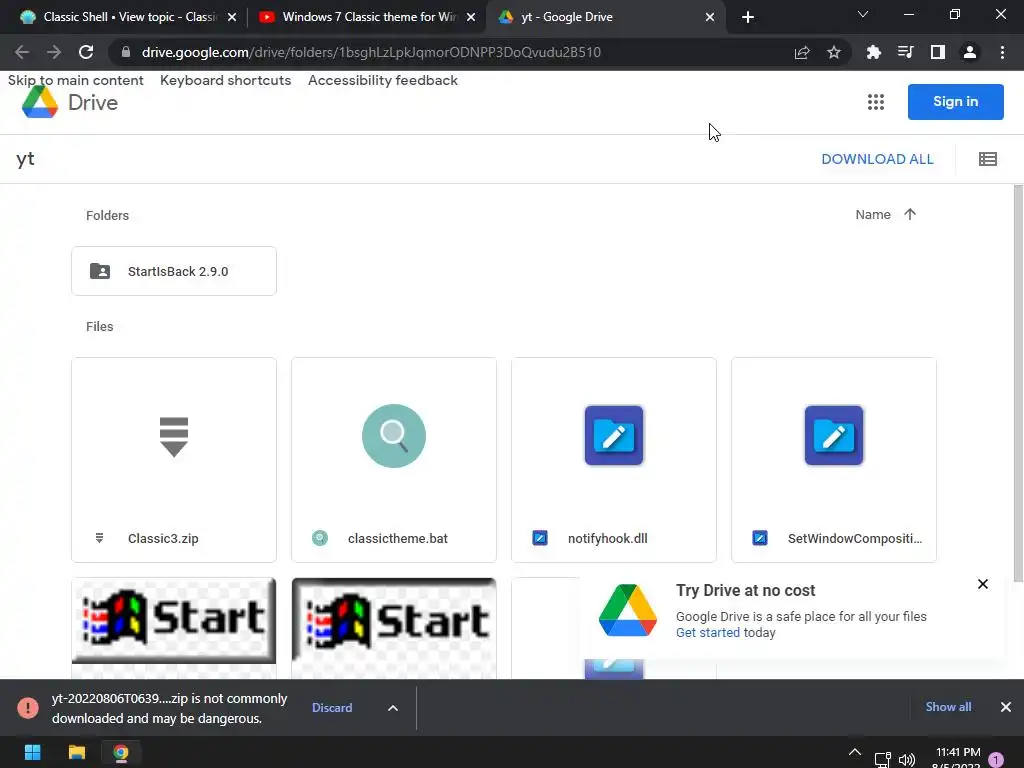Click the Name sort label

click(872, 214)
